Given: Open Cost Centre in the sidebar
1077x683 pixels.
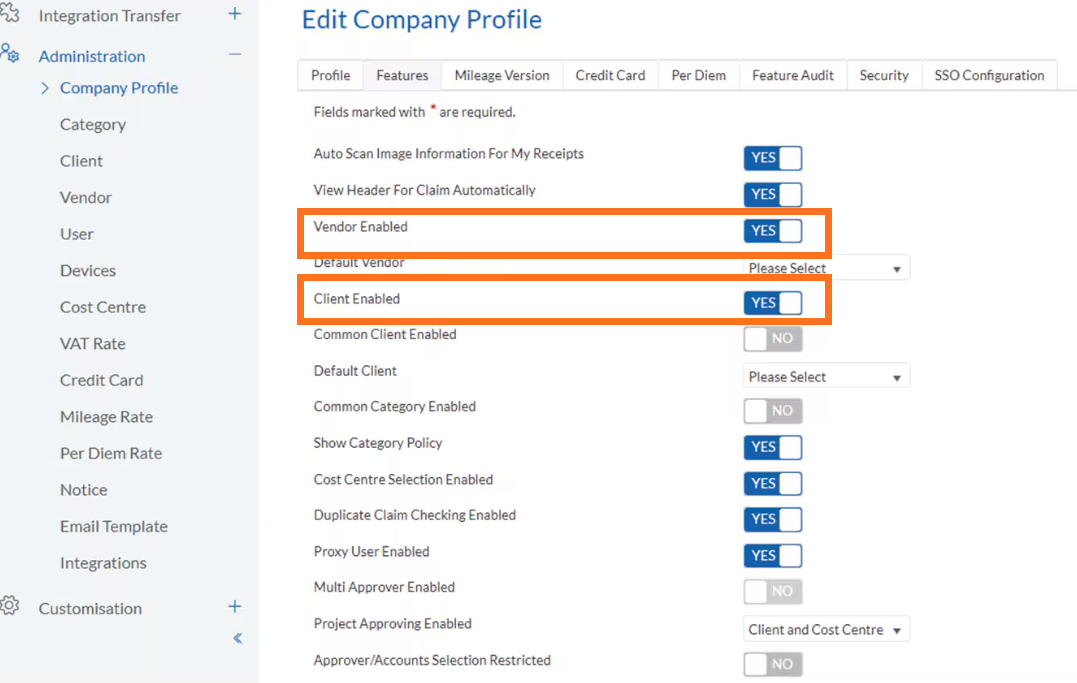Looking at the screenshot, I should click(103, 307).
